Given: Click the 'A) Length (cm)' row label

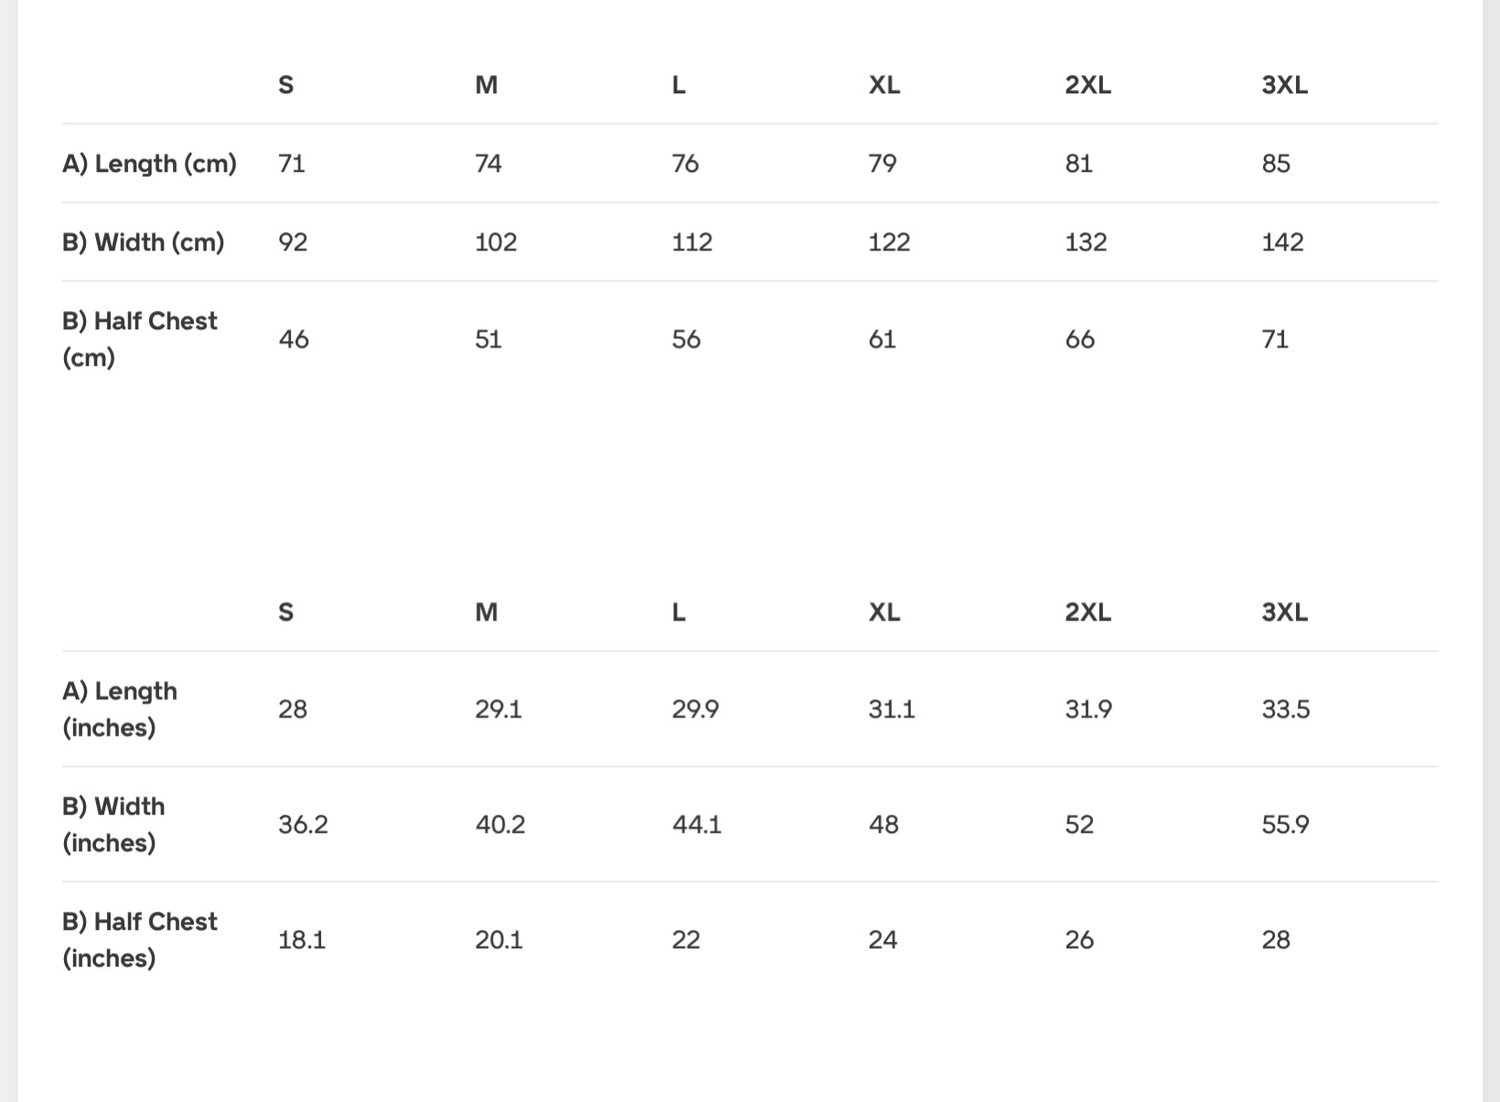Looking at the screenshot, I should pyautogui.click(x=149, y=163).
